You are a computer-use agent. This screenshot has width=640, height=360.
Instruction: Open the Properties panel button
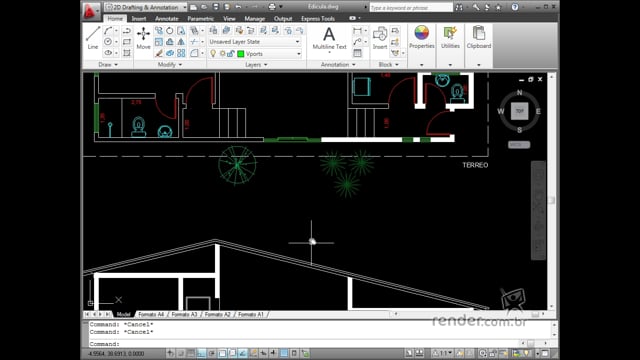tap(422, 38)
